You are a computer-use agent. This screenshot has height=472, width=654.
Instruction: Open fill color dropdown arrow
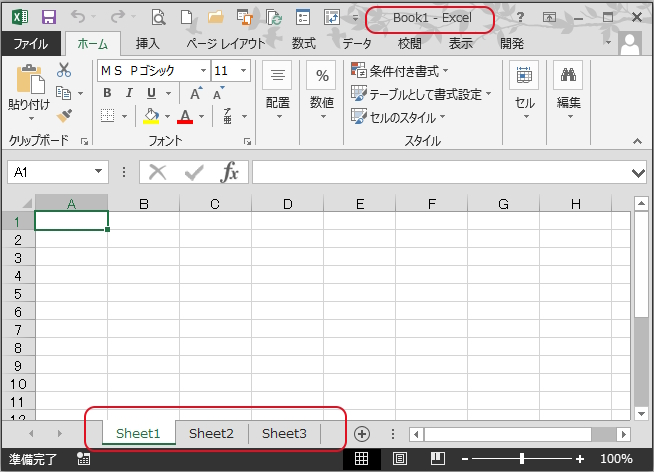pos(167,116)
